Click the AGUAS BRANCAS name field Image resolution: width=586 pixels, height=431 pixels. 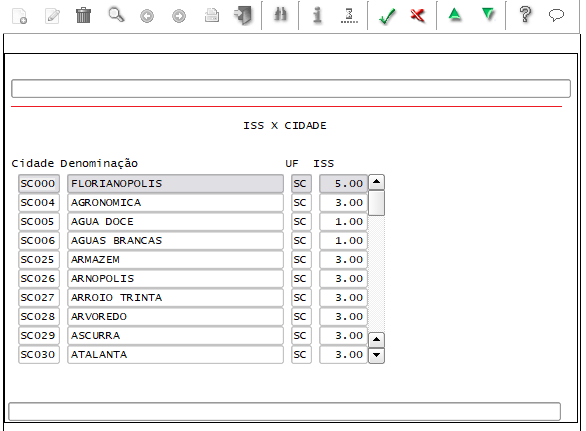[175, 241]
